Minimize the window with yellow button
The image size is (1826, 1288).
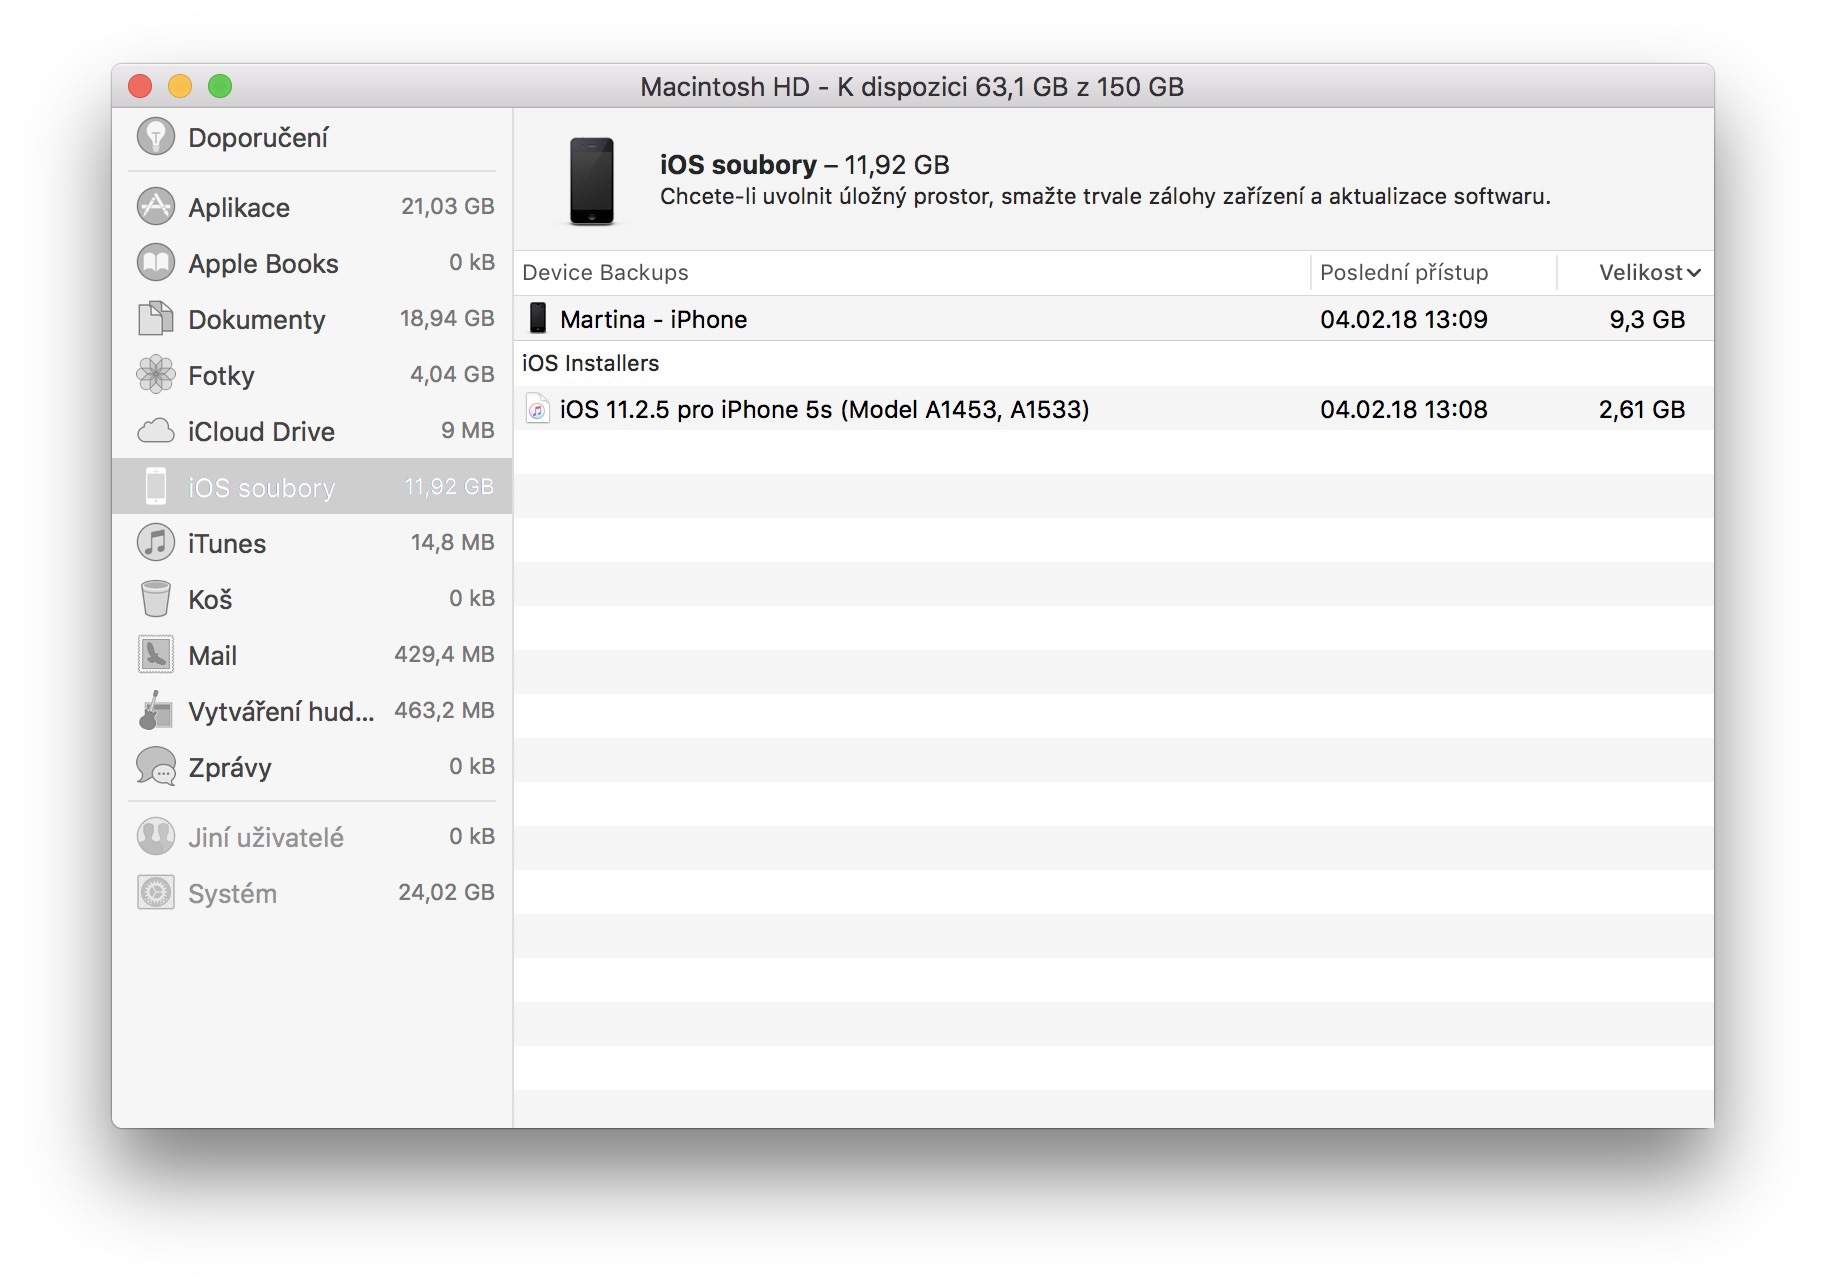tap(180, 87)
